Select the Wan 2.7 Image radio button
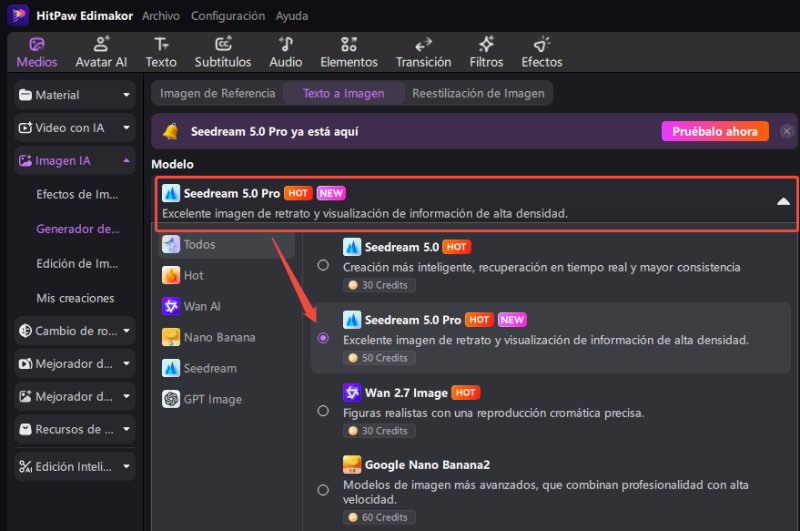The image size is (800, 531). tap(323, 411)
